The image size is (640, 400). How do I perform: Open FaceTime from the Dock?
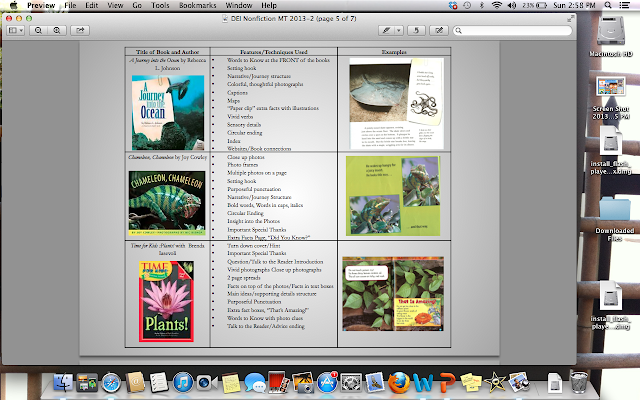click(x=207, y=383)
